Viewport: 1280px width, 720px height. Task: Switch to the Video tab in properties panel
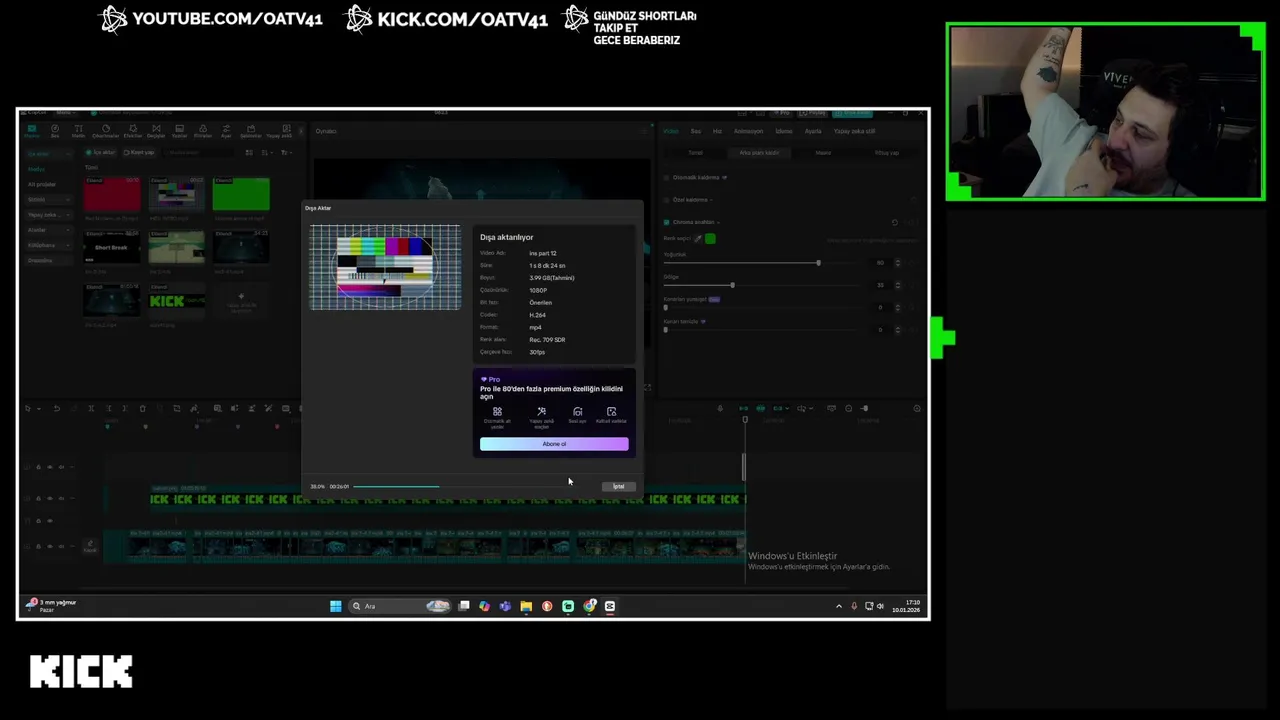(x=671, y=131)
